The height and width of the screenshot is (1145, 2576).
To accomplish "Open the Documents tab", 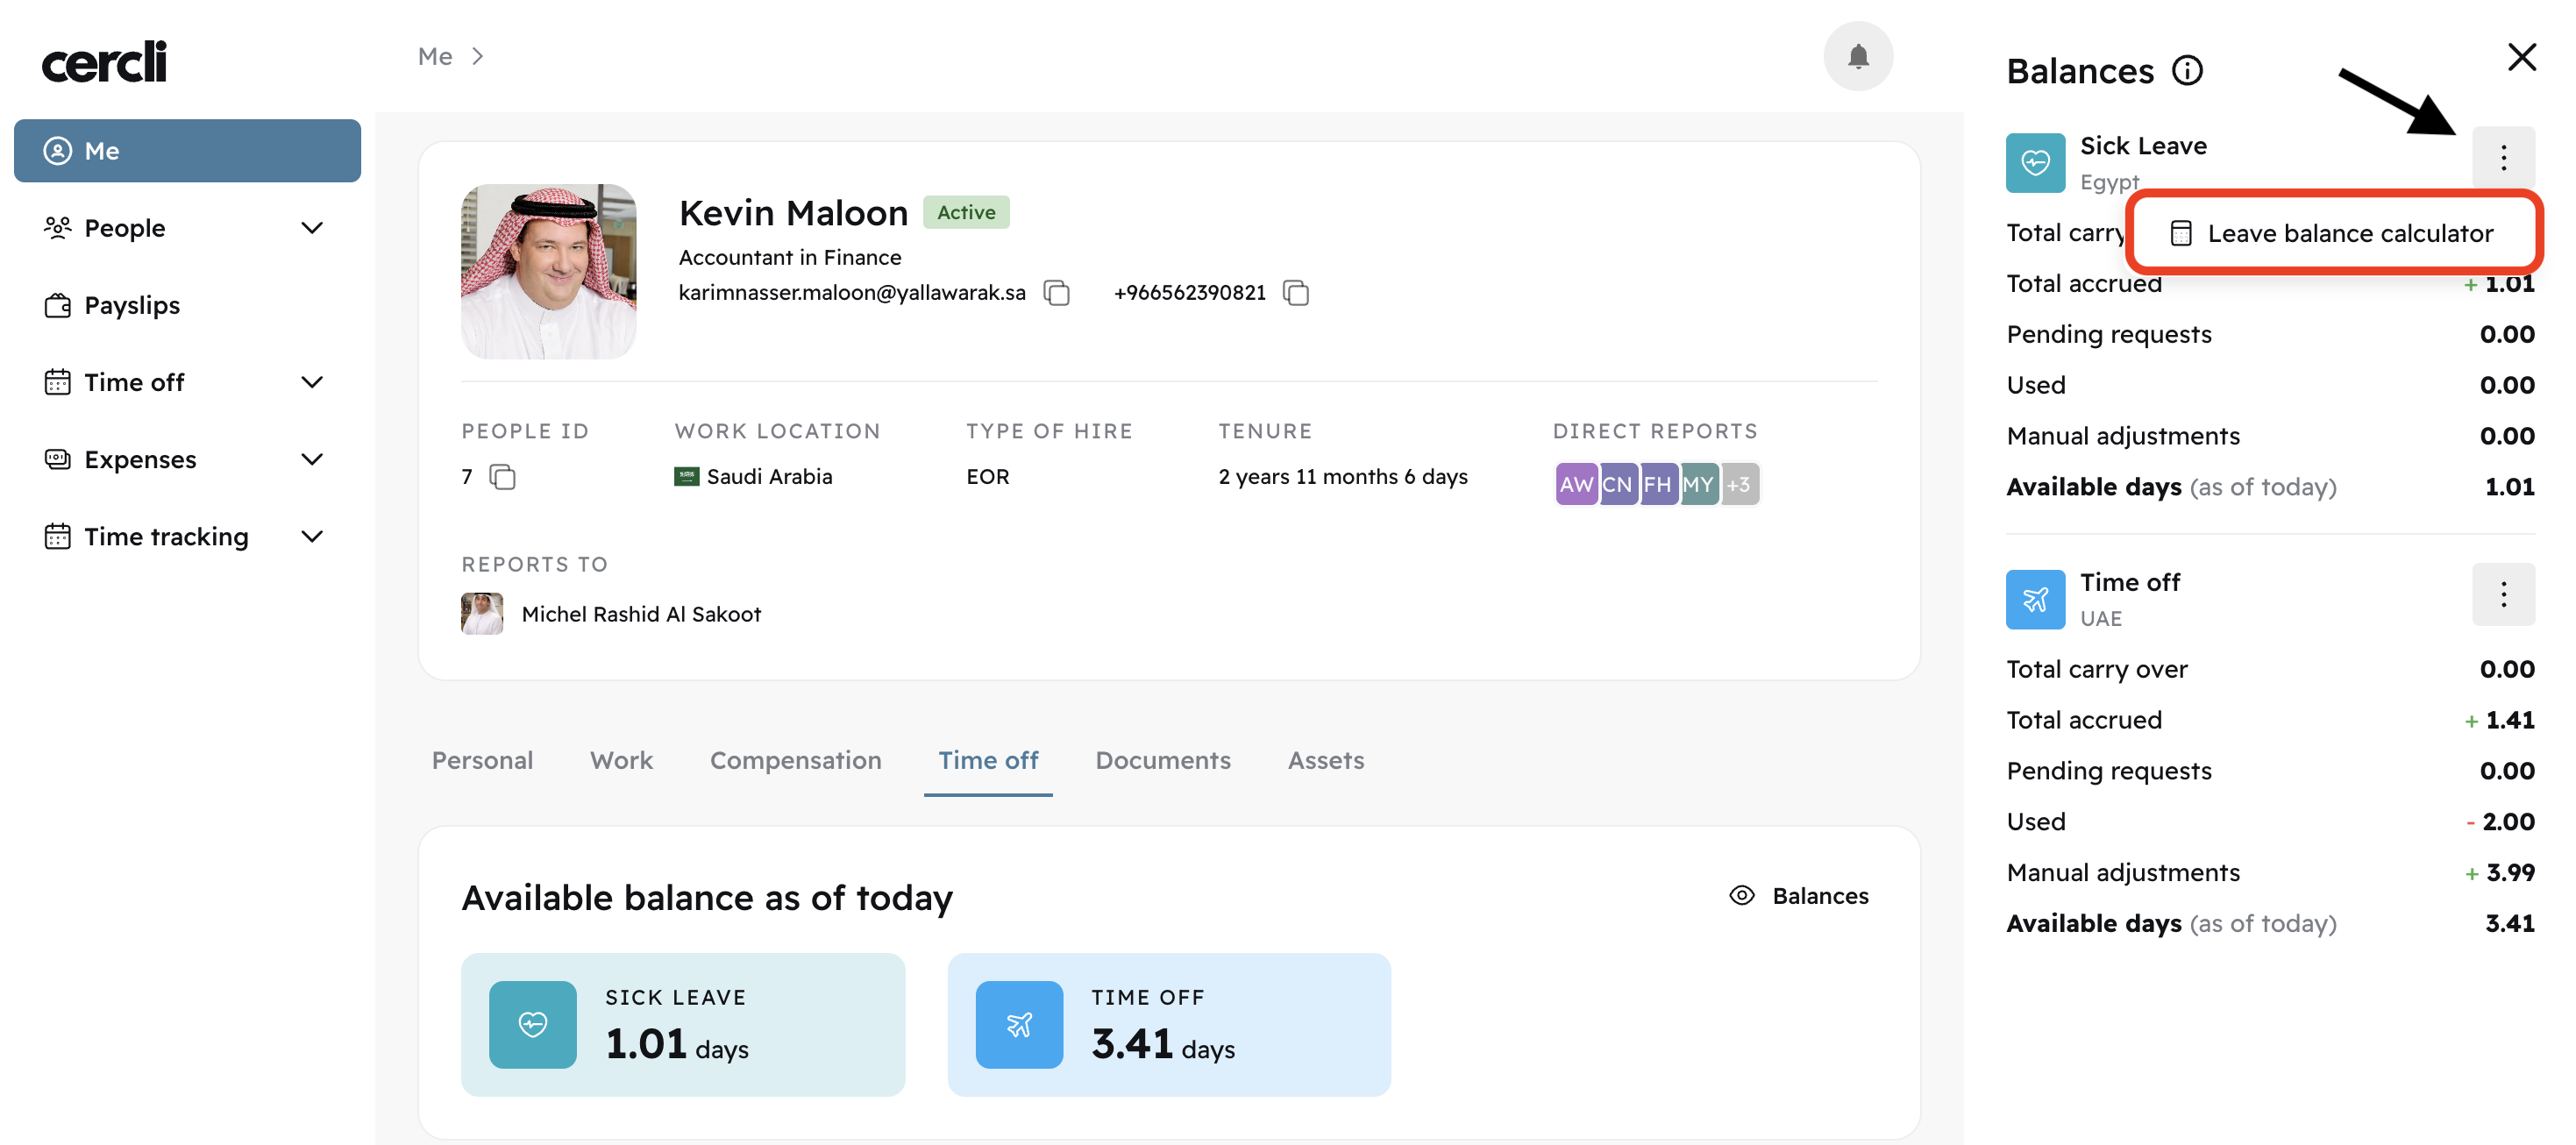I will click(1162, 760).
